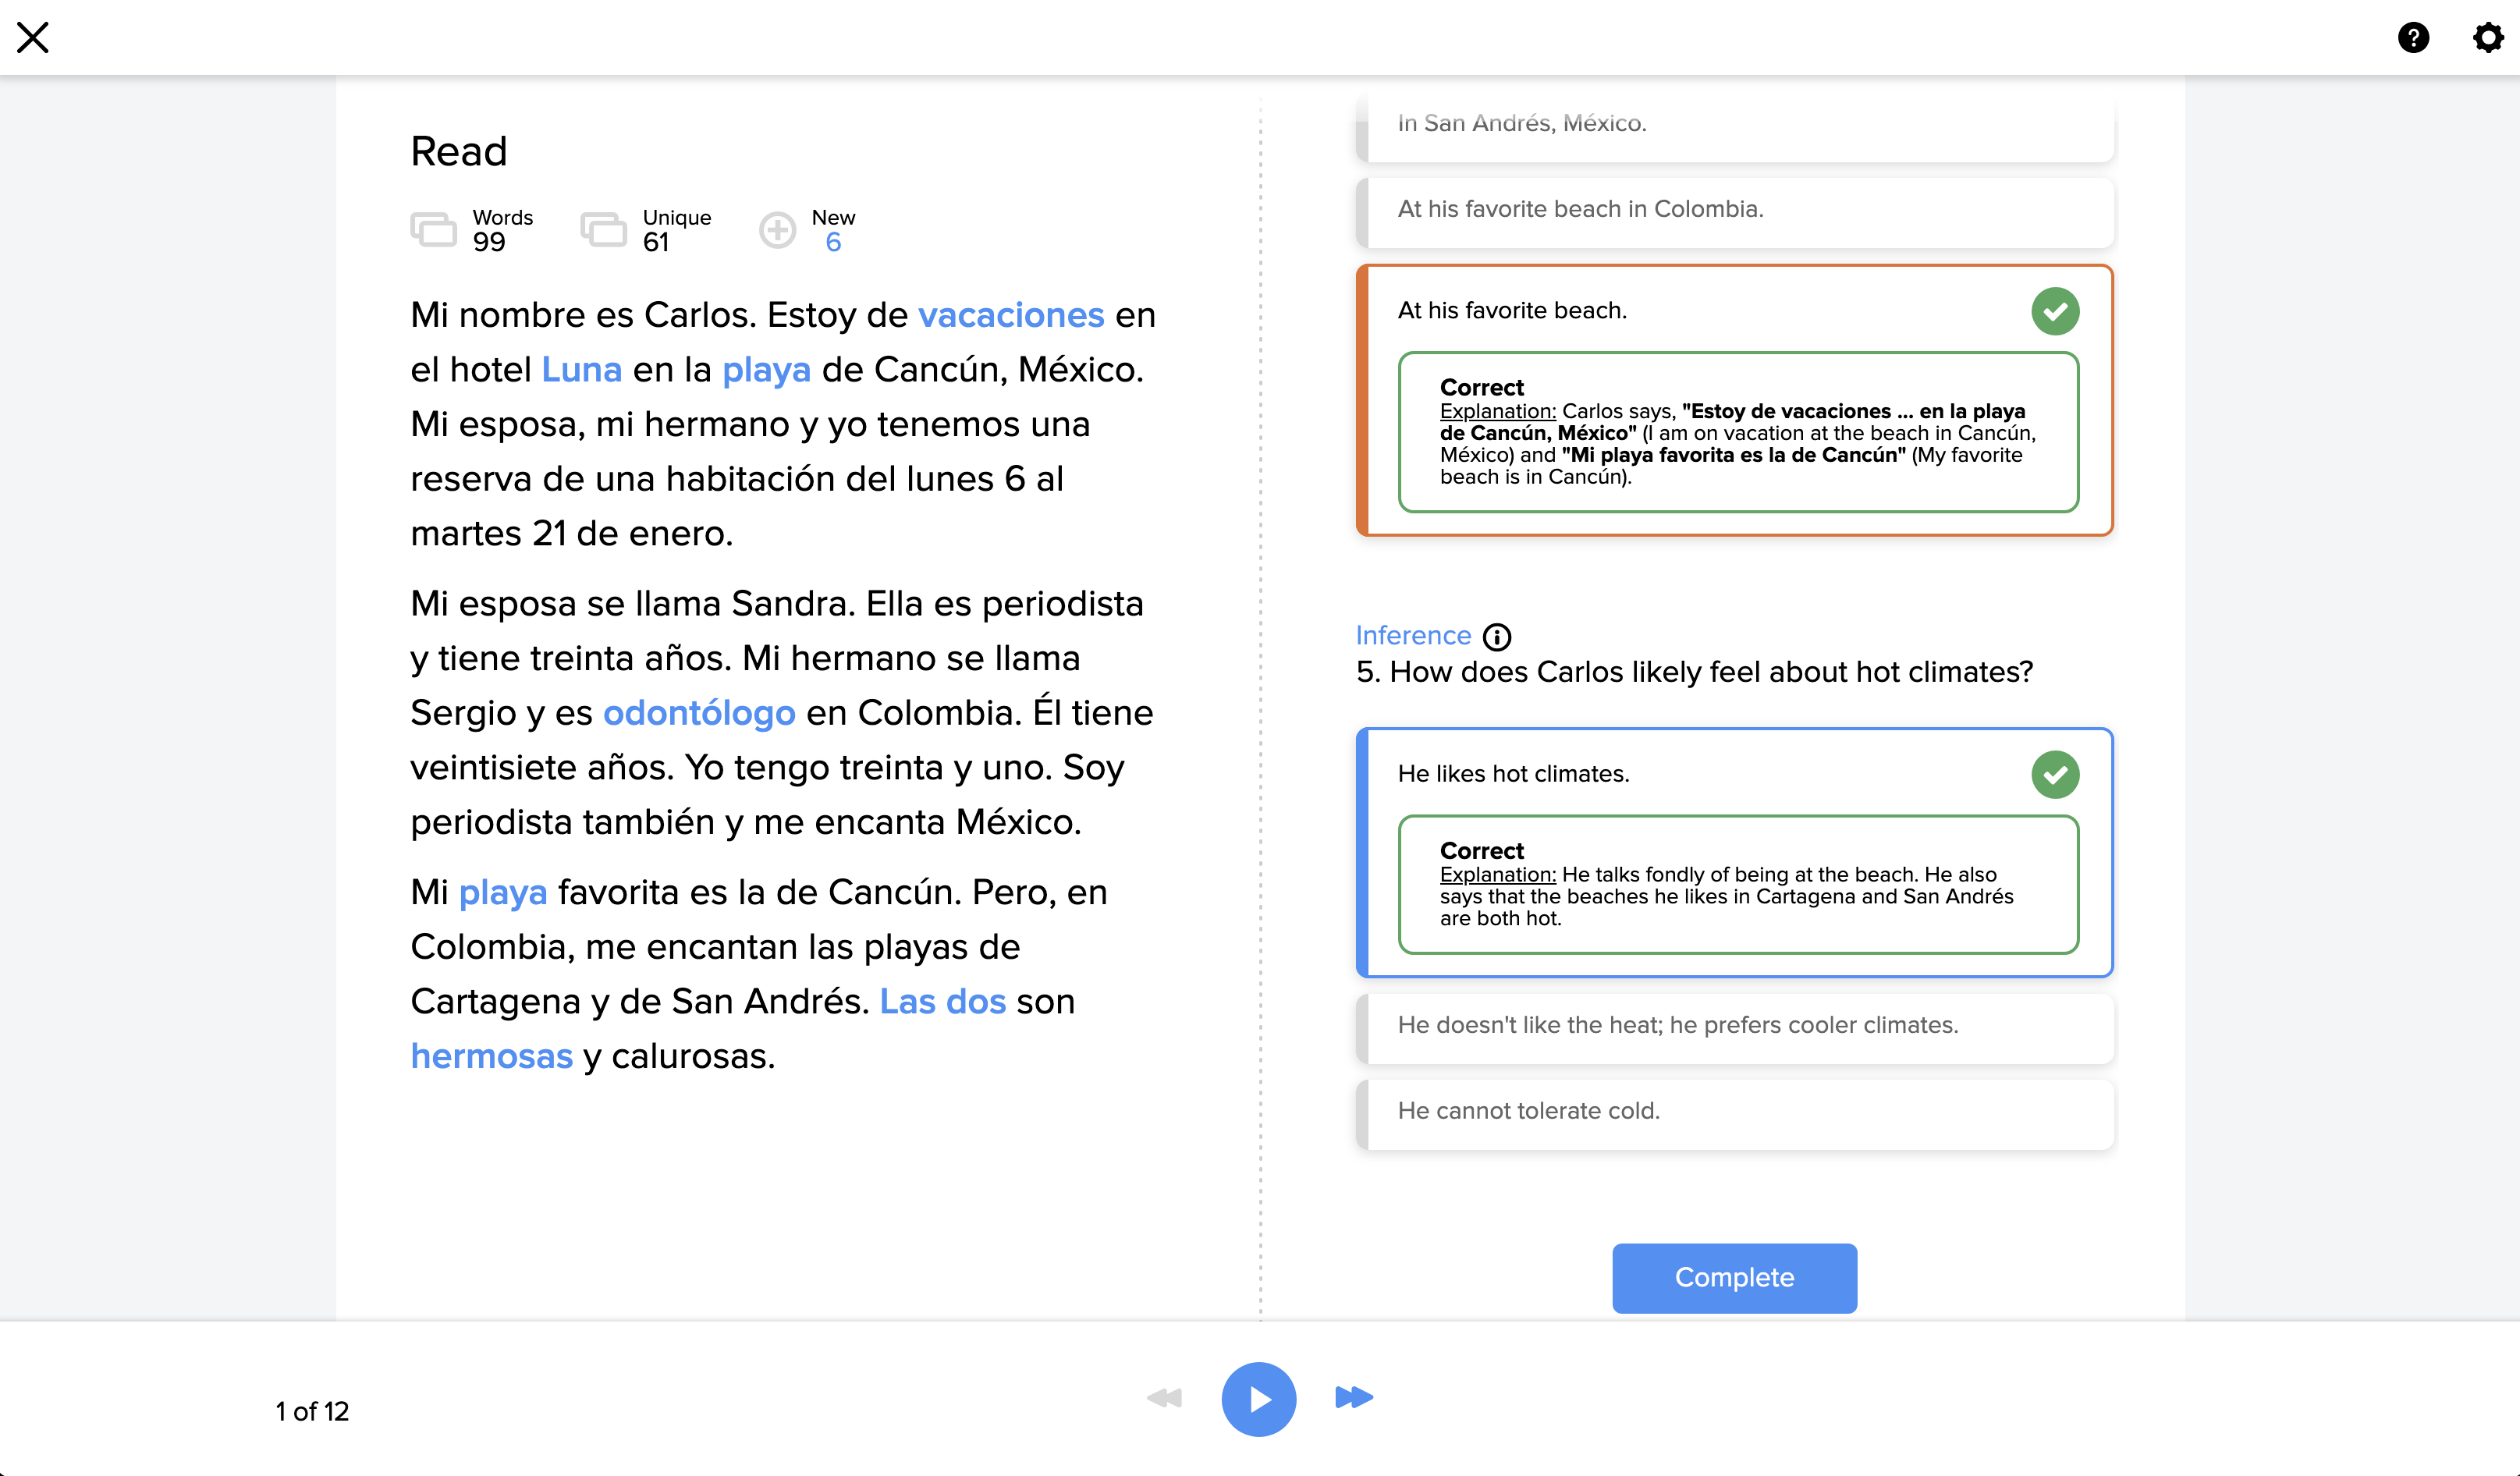The height and width of the screenshot is (1476, 2520).
Task: Click the green checkmark beside 'He likes hot climates.'
Action: [2055, 774]
